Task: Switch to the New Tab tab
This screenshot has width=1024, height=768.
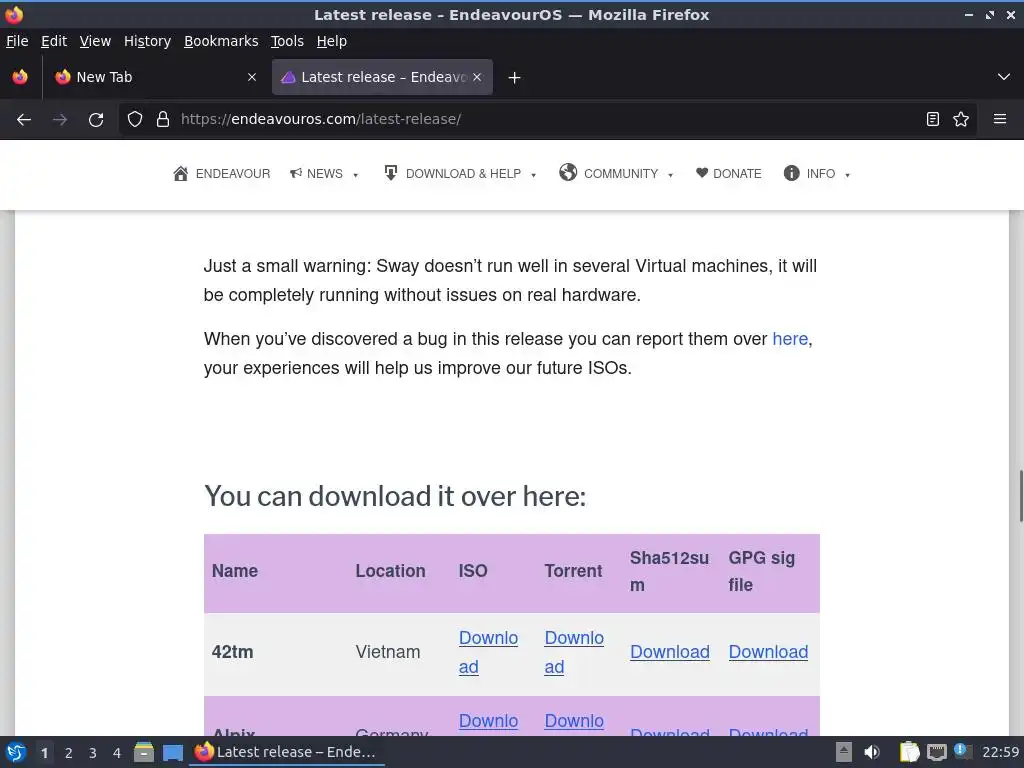Action: point(155,77)
